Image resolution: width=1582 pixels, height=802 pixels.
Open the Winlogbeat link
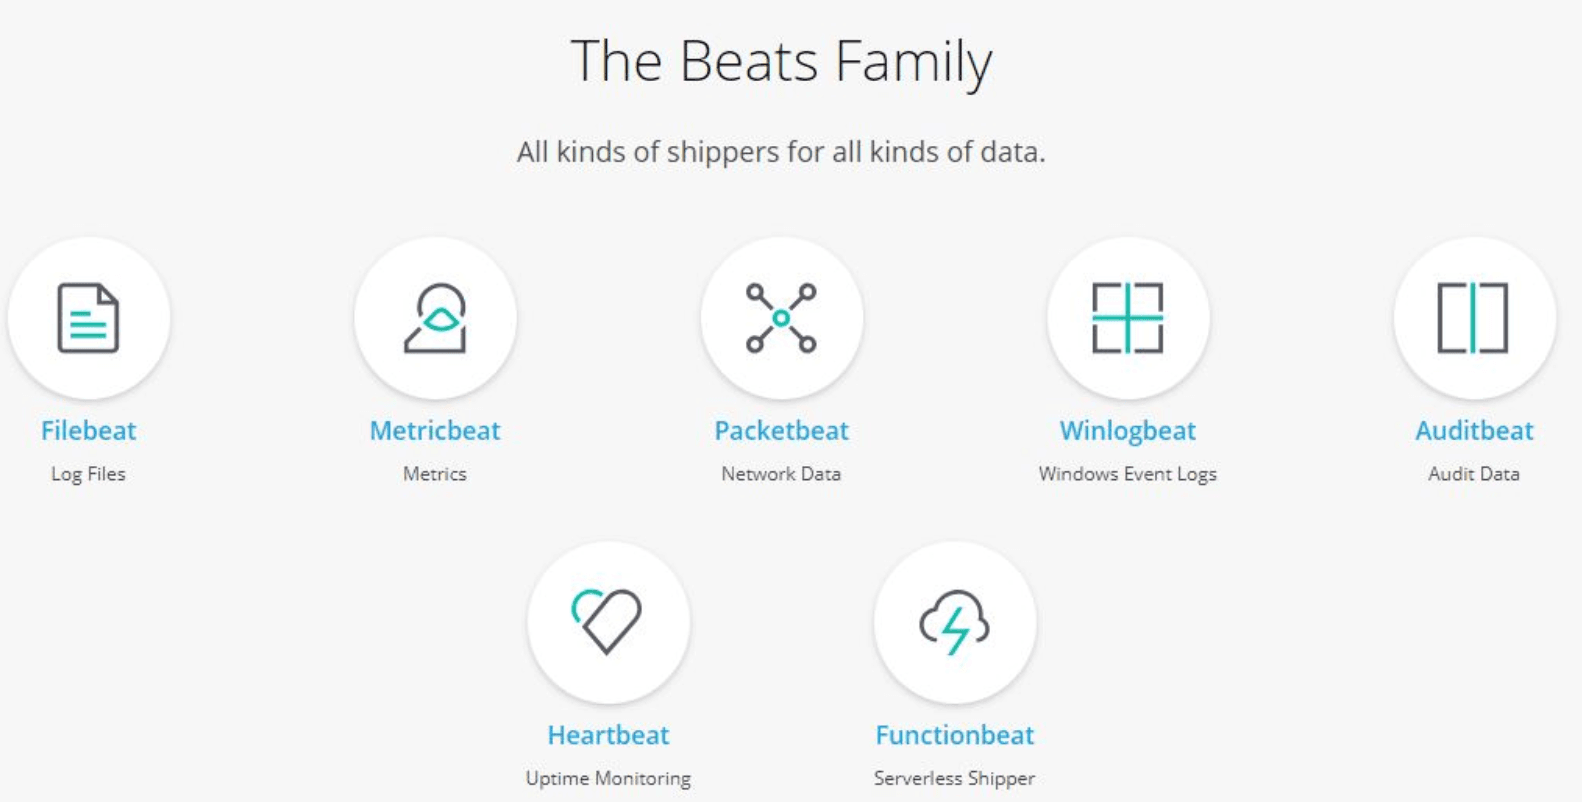coord(1127,431)
